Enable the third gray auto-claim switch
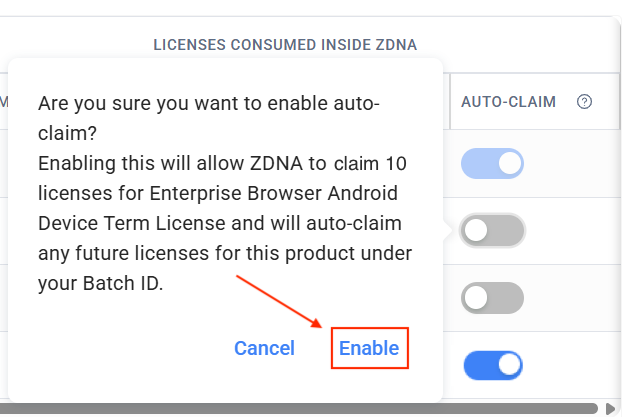636x417 pixels. pyautogui.click(x=492, y=298)
